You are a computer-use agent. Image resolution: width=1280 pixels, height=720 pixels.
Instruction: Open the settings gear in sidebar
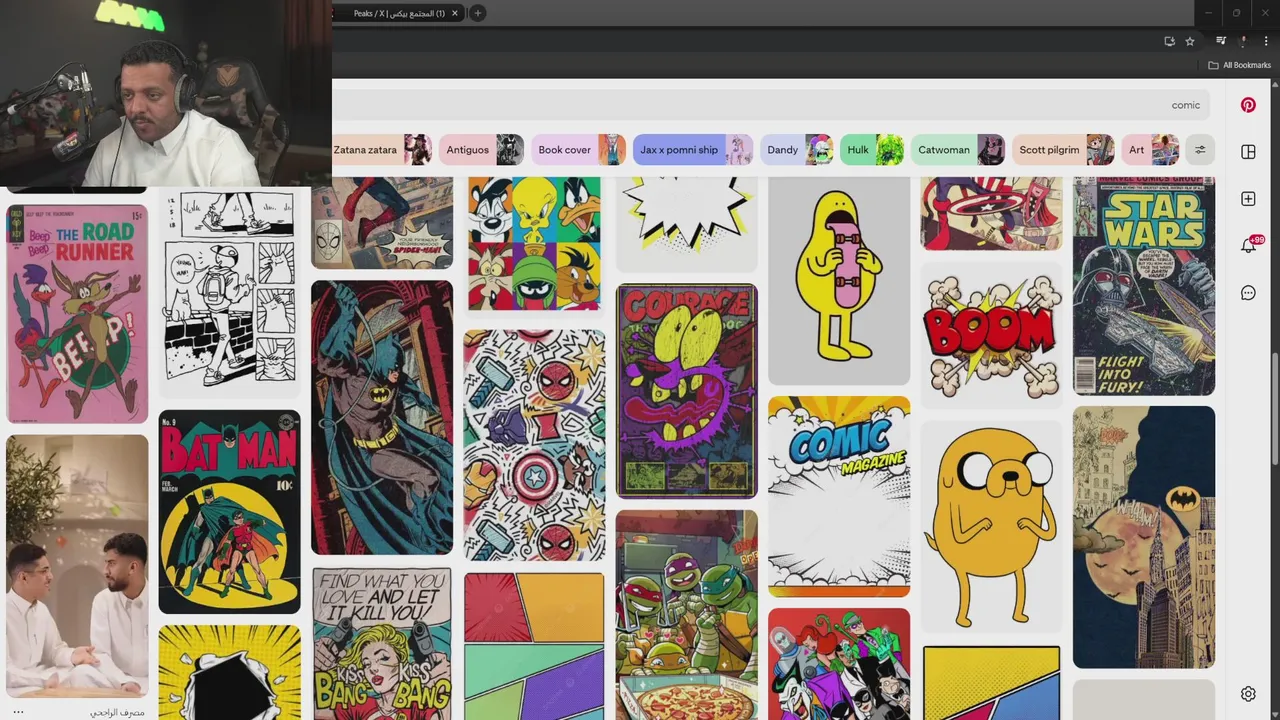(1248, 694)
